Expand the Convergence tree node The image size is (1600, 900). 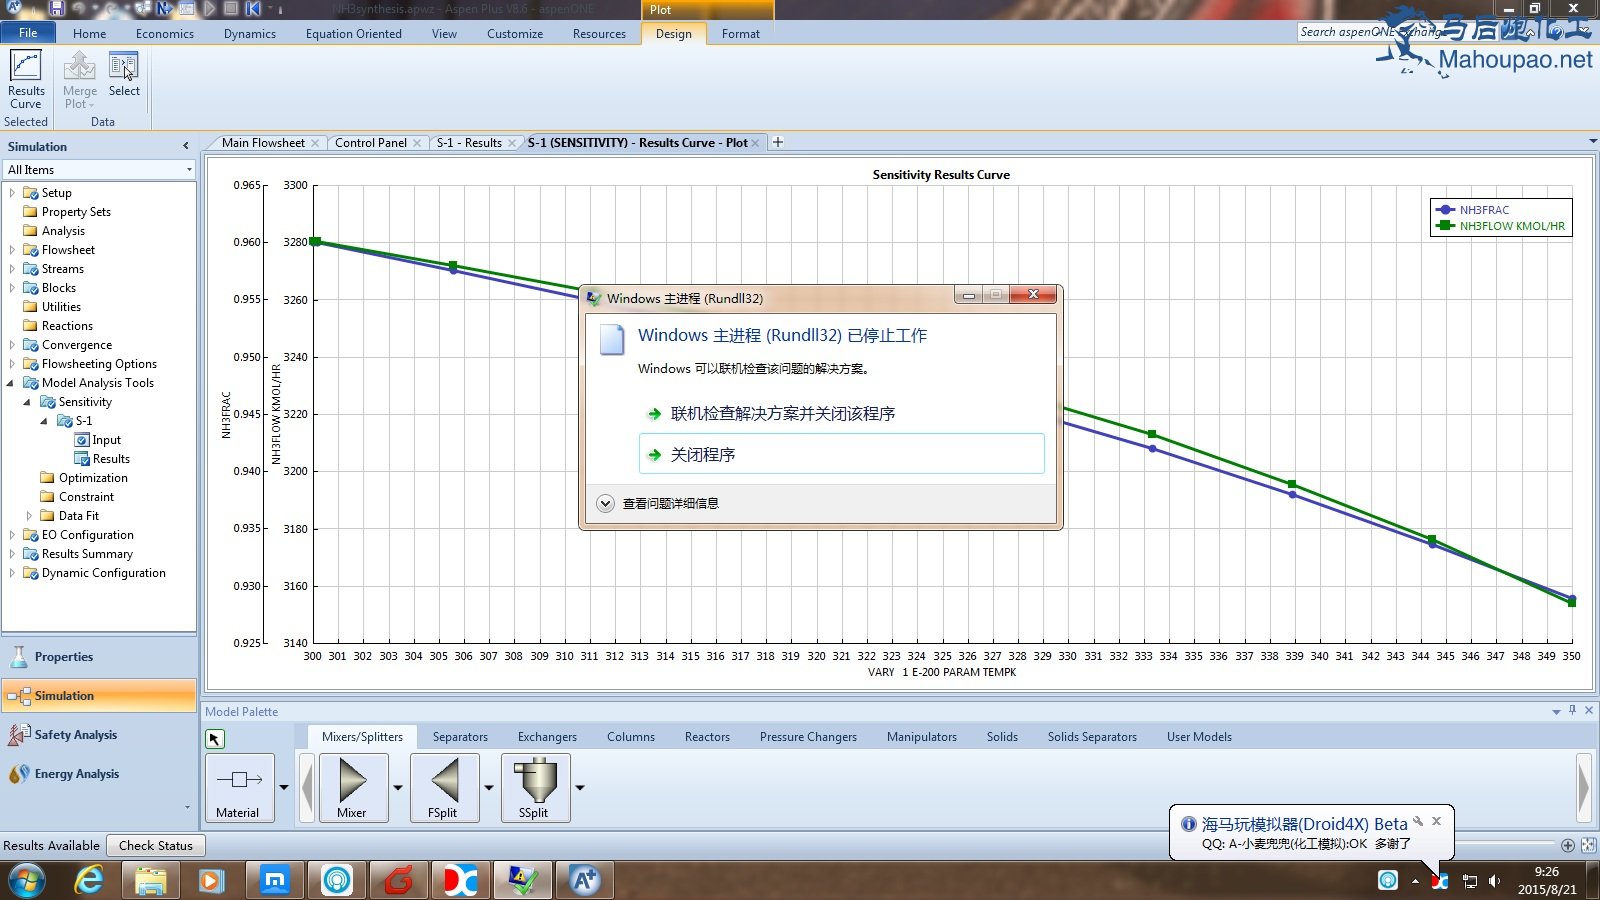12,345
